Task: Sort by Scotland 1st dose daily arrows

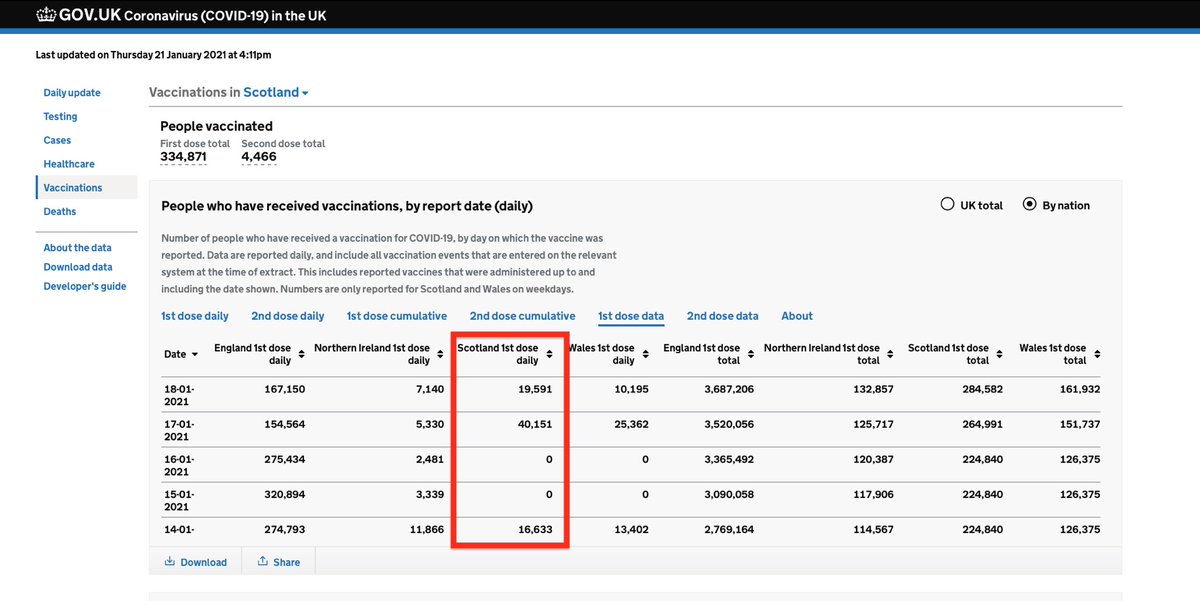Action: point(549,355)
